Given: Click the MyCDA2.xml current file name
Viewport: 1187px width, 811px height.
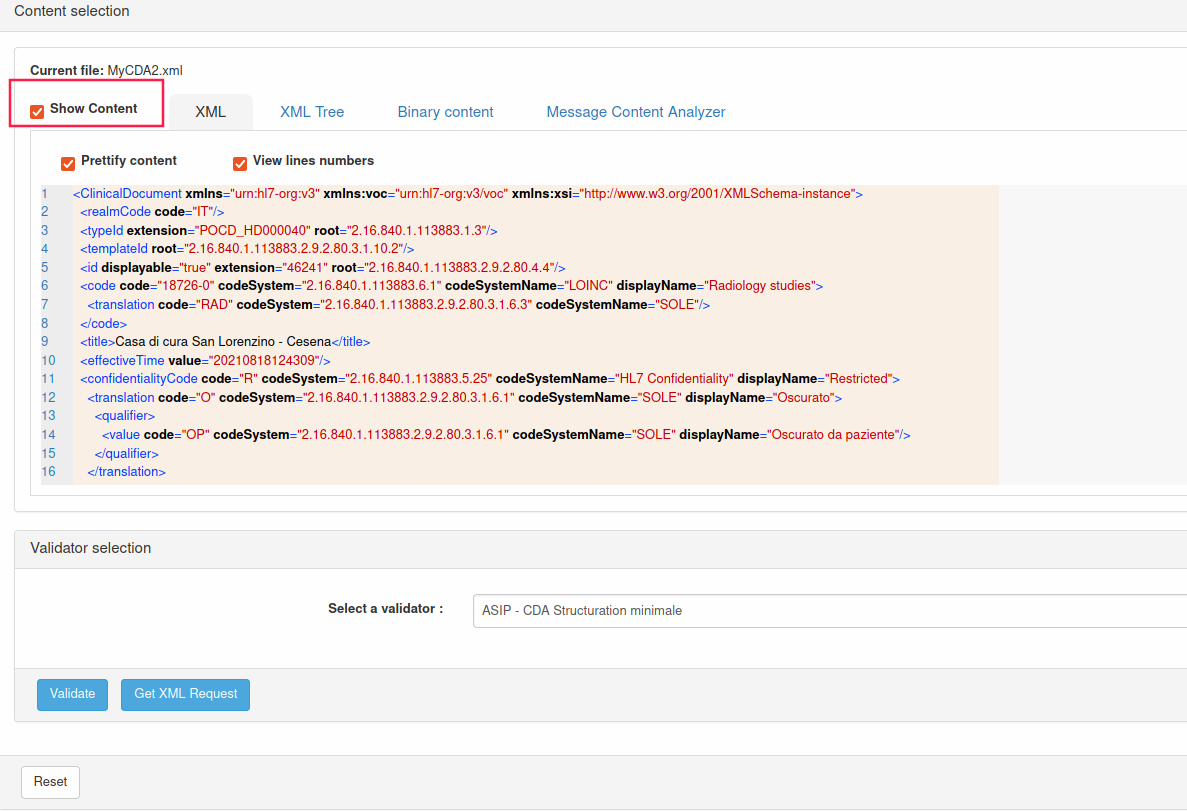Looking at the screenshot, I should pyautogui.click(x=145, y=71).
